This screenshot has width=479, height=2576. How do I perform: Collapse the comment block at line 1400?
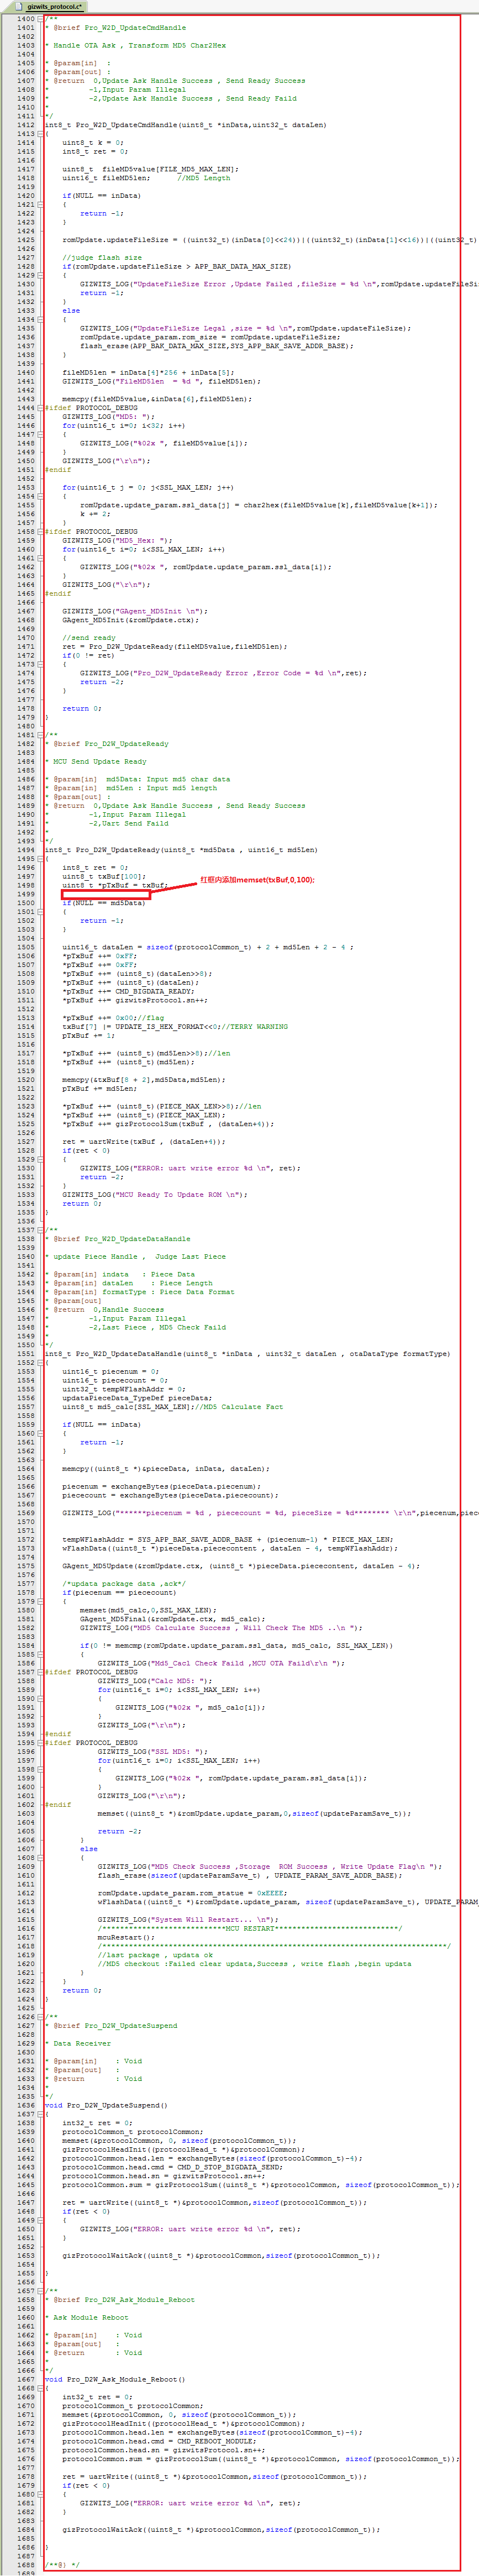point(40,19)
